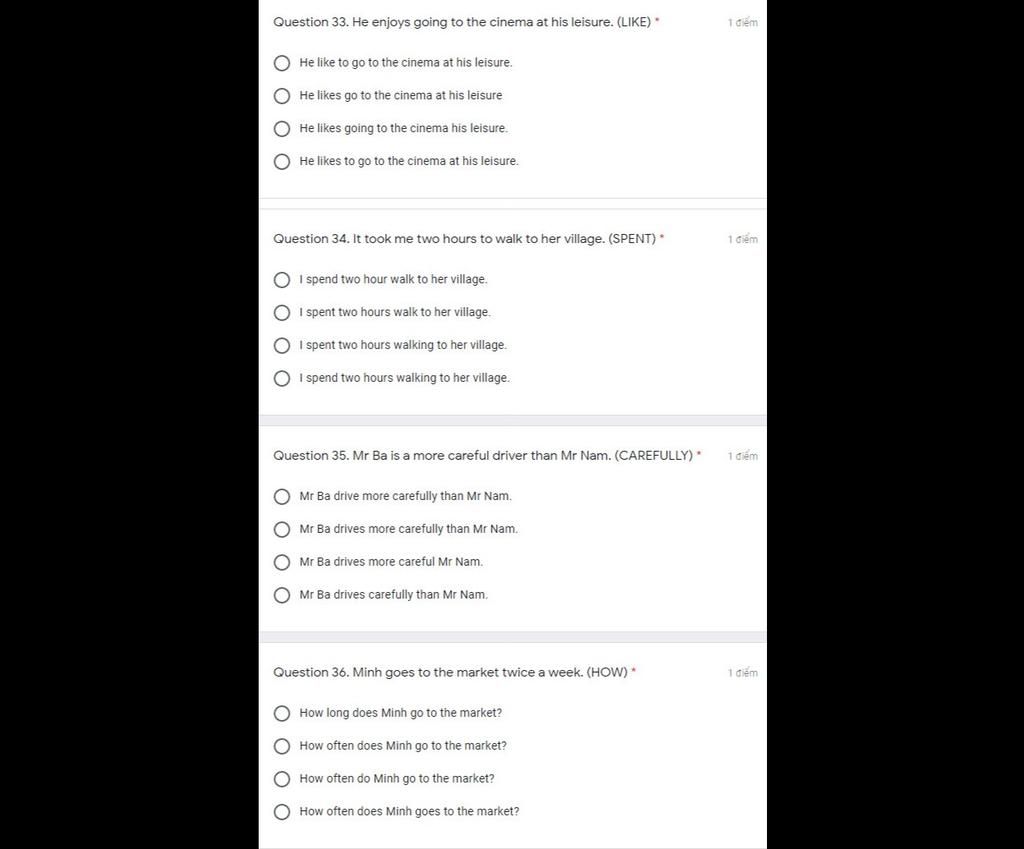Click the Question 36 heading text
This screenshot has height=849, width=1024.
(x=450, y=673)
